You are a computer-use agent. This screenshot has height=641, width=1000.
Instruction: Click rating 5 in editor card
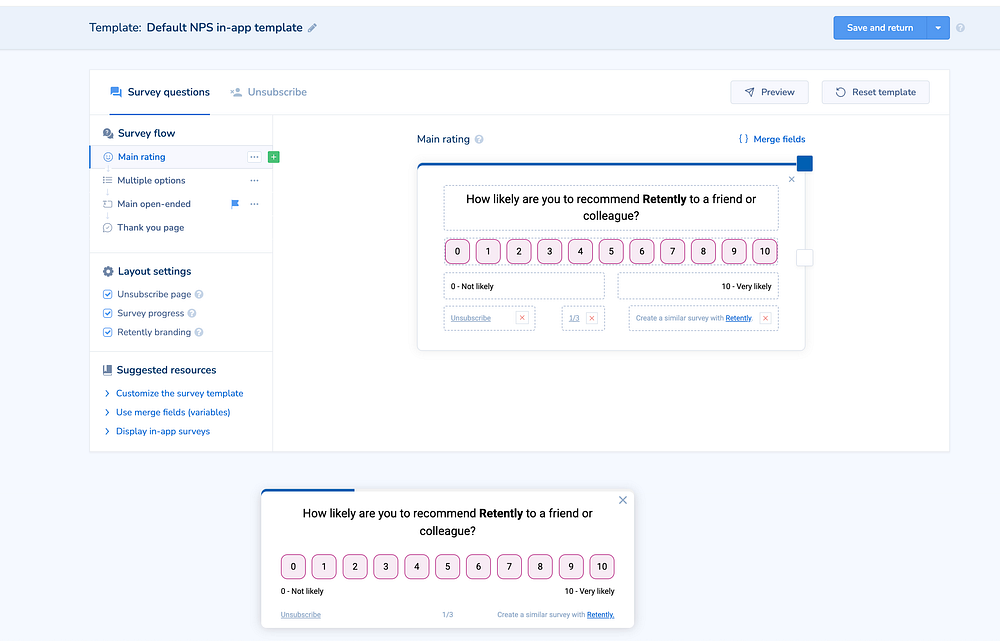pyautogui.click(x=611, y=251)
